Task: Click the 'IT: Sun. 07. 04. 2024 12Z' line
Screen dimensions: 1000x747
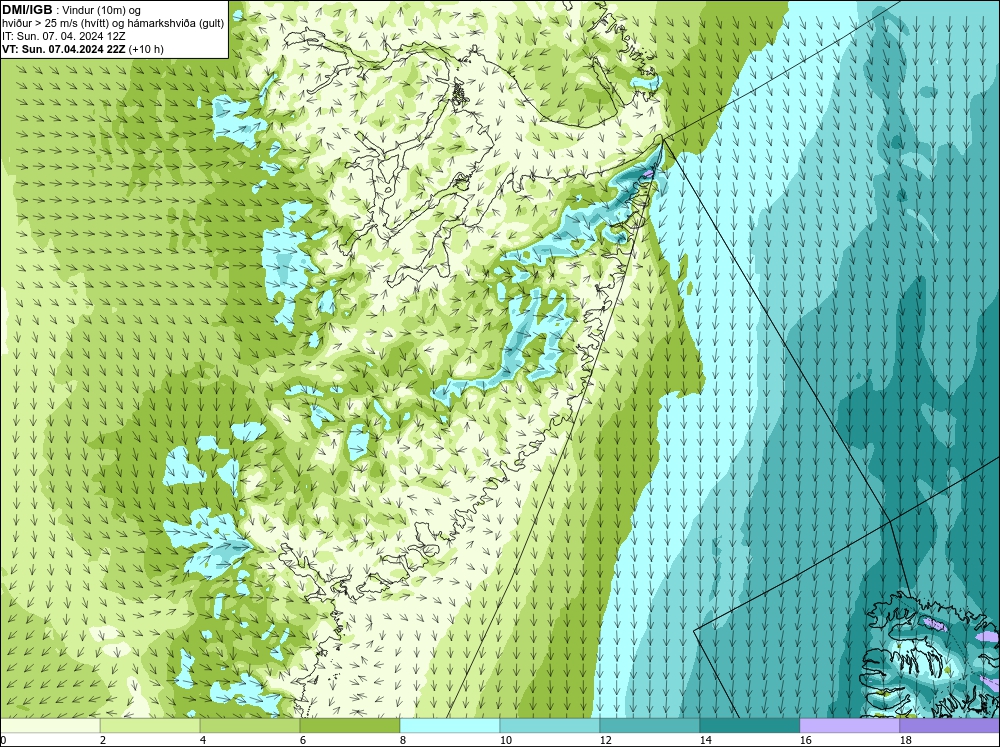Action: coord(64,36)
